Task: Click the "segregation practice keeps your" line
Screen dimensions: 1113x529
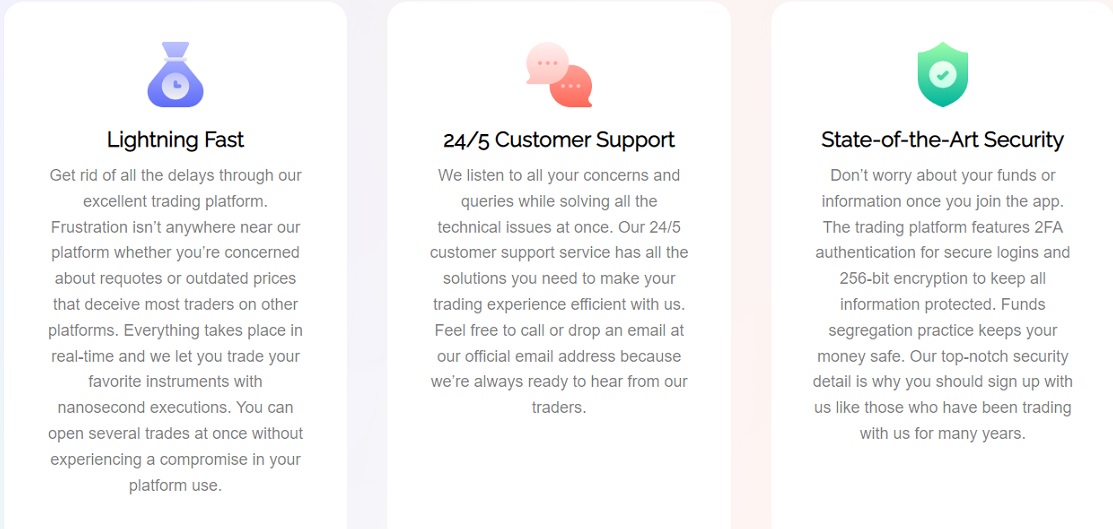Action: coord(943,330)
